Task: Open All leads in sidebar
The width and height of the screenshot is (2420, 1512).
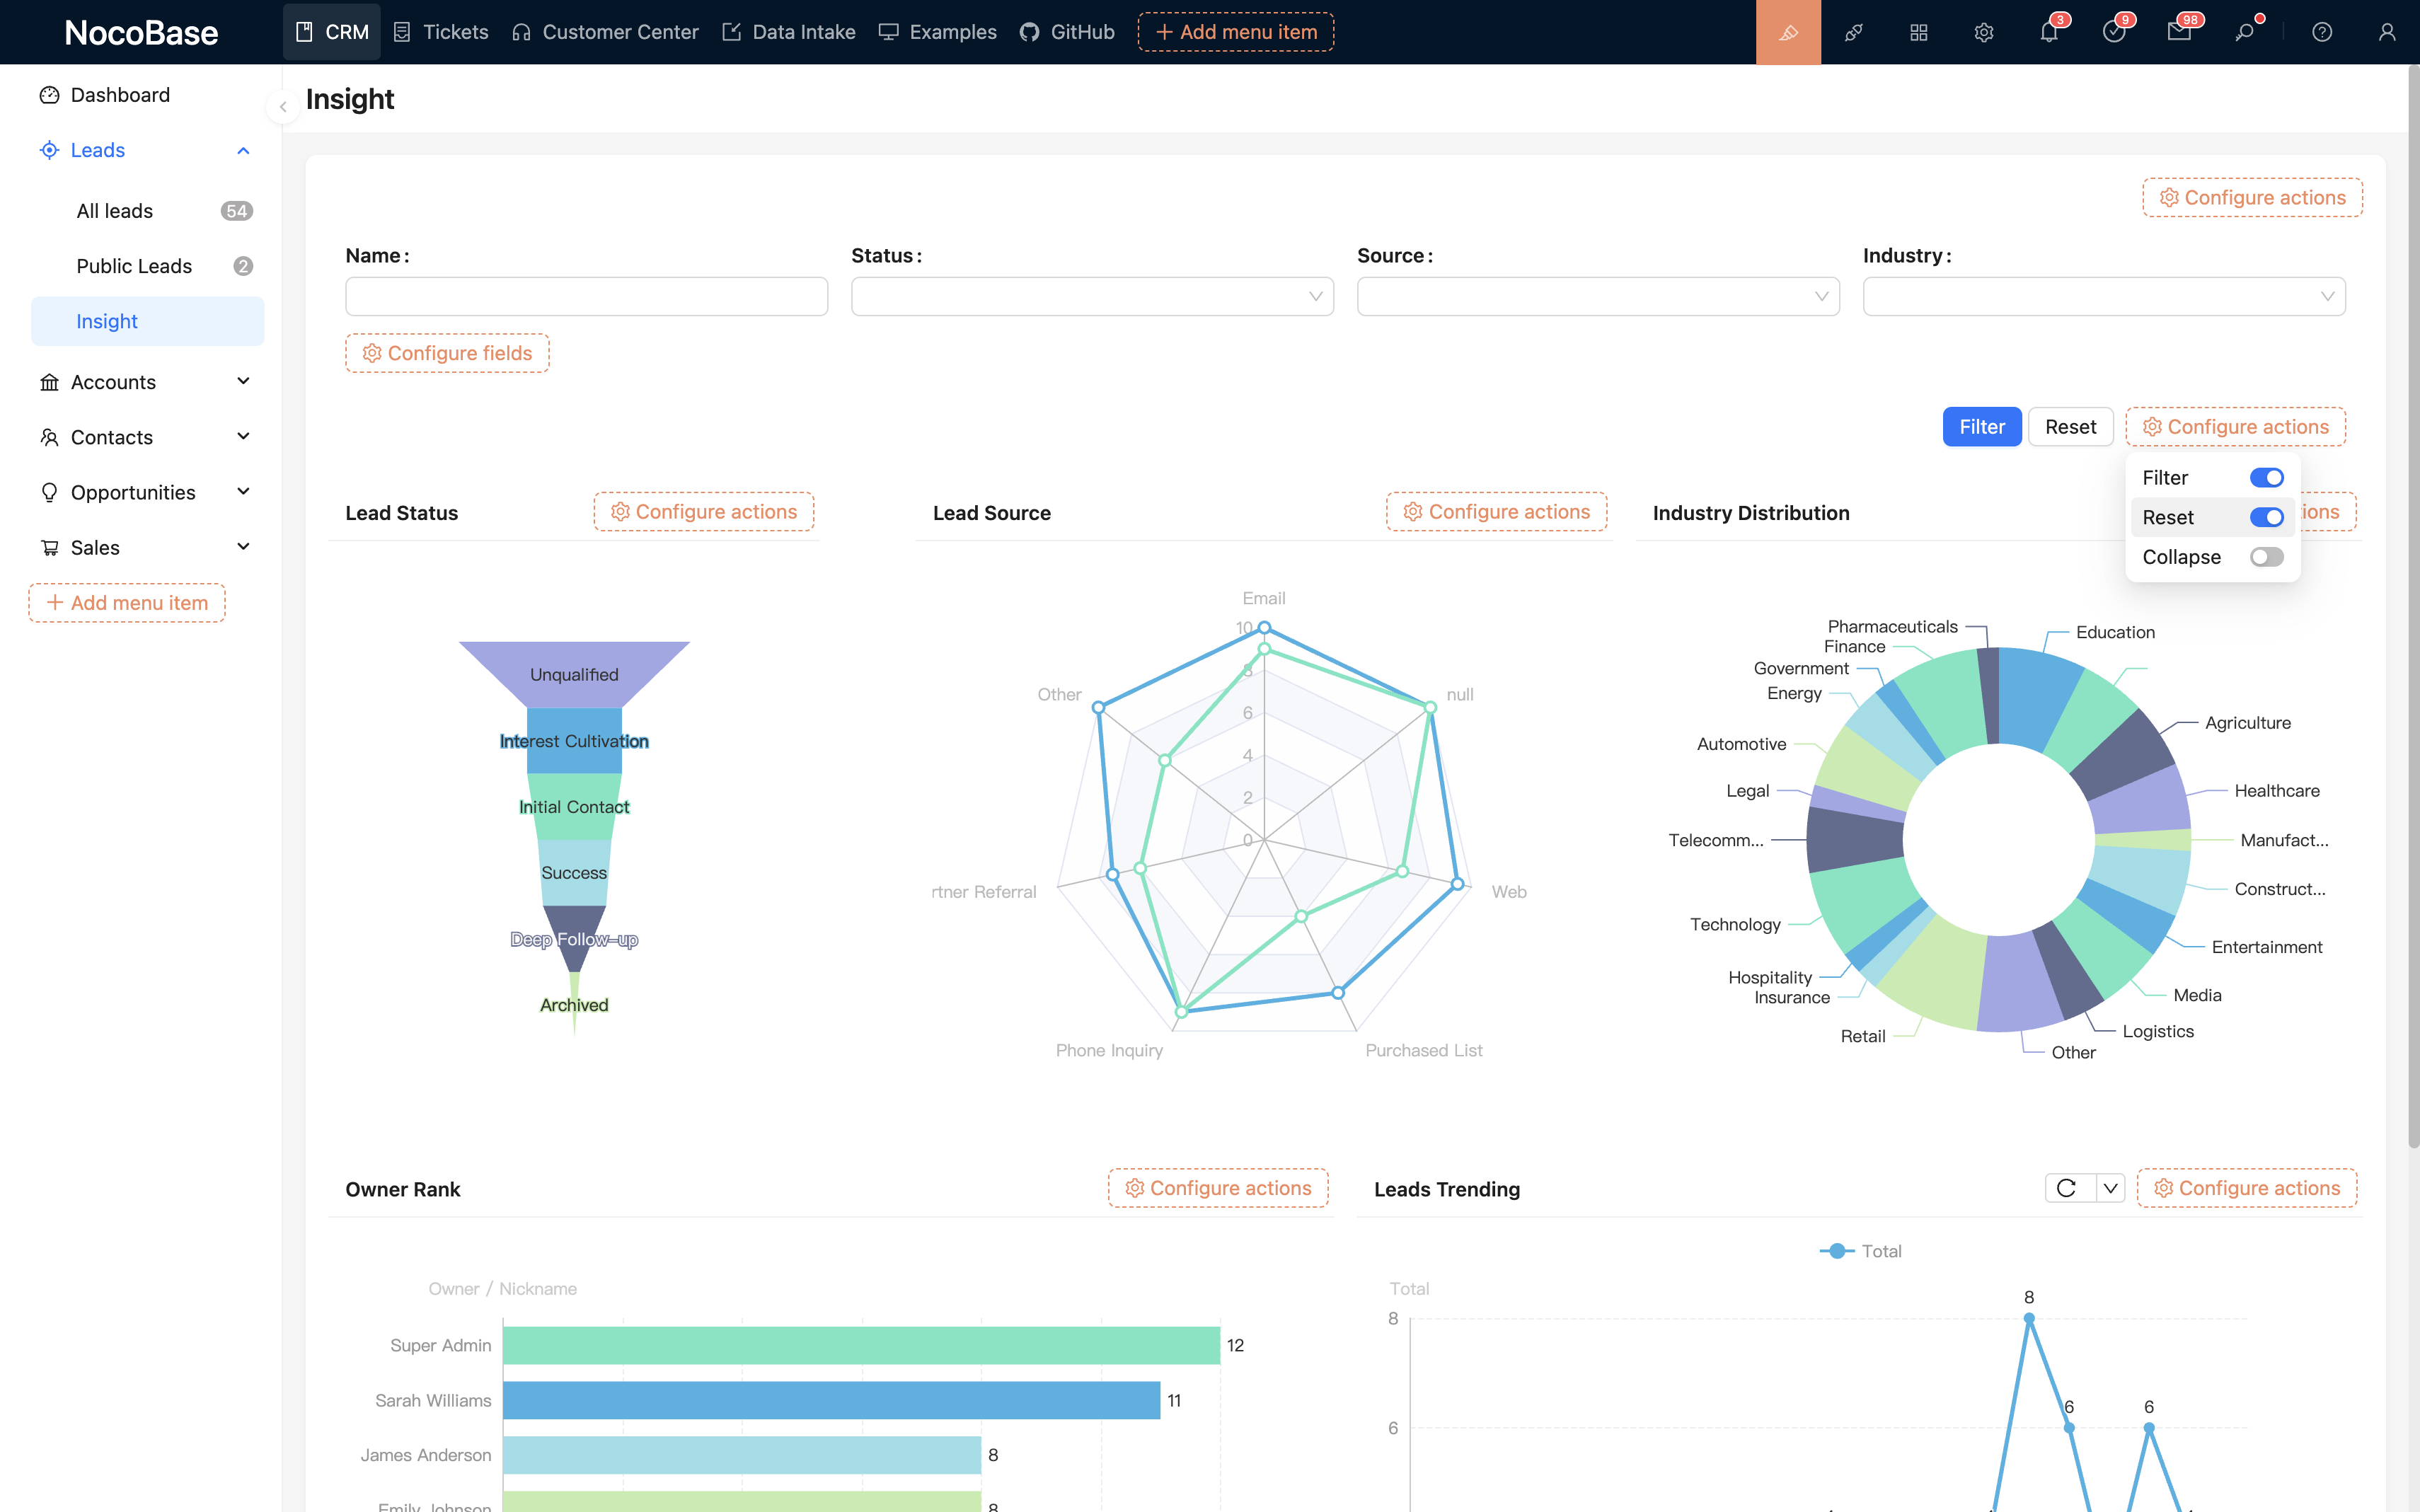Action: [x=115, y=211]
